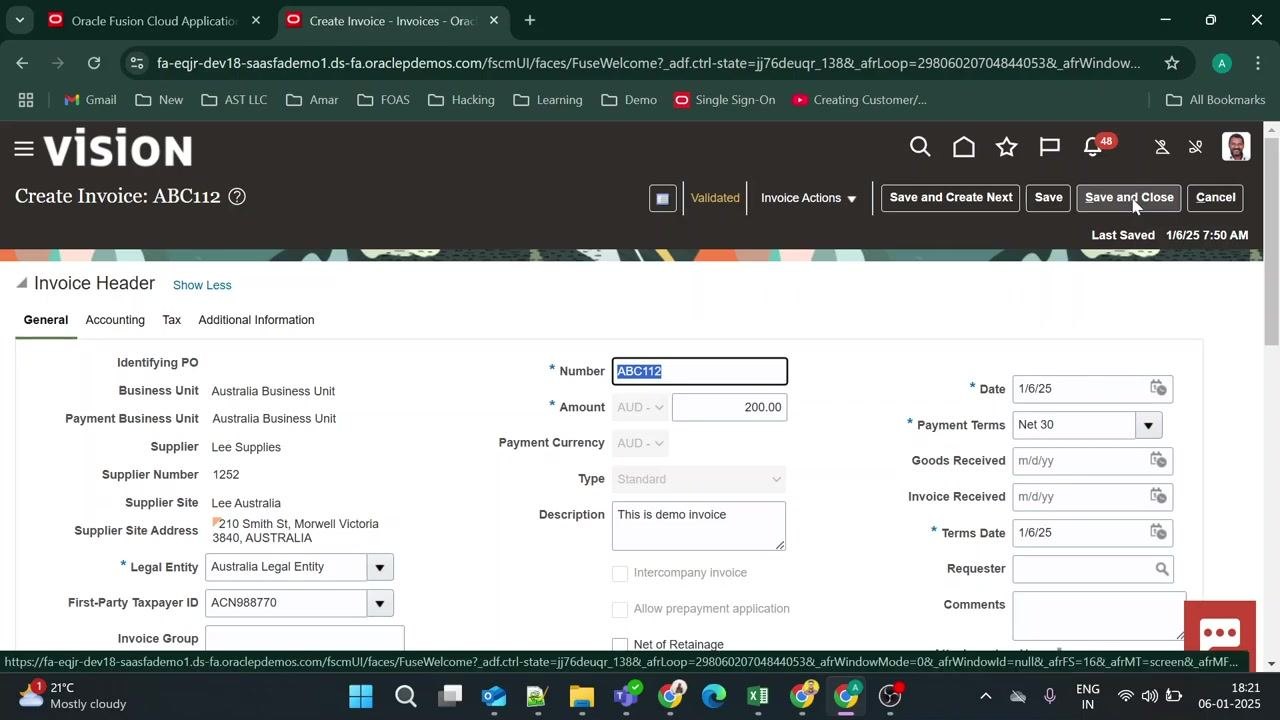This screenshot has height=720, width=1280.
Task: Tick the Allow prepayment application checkbox
Action: tap(620, 610)
